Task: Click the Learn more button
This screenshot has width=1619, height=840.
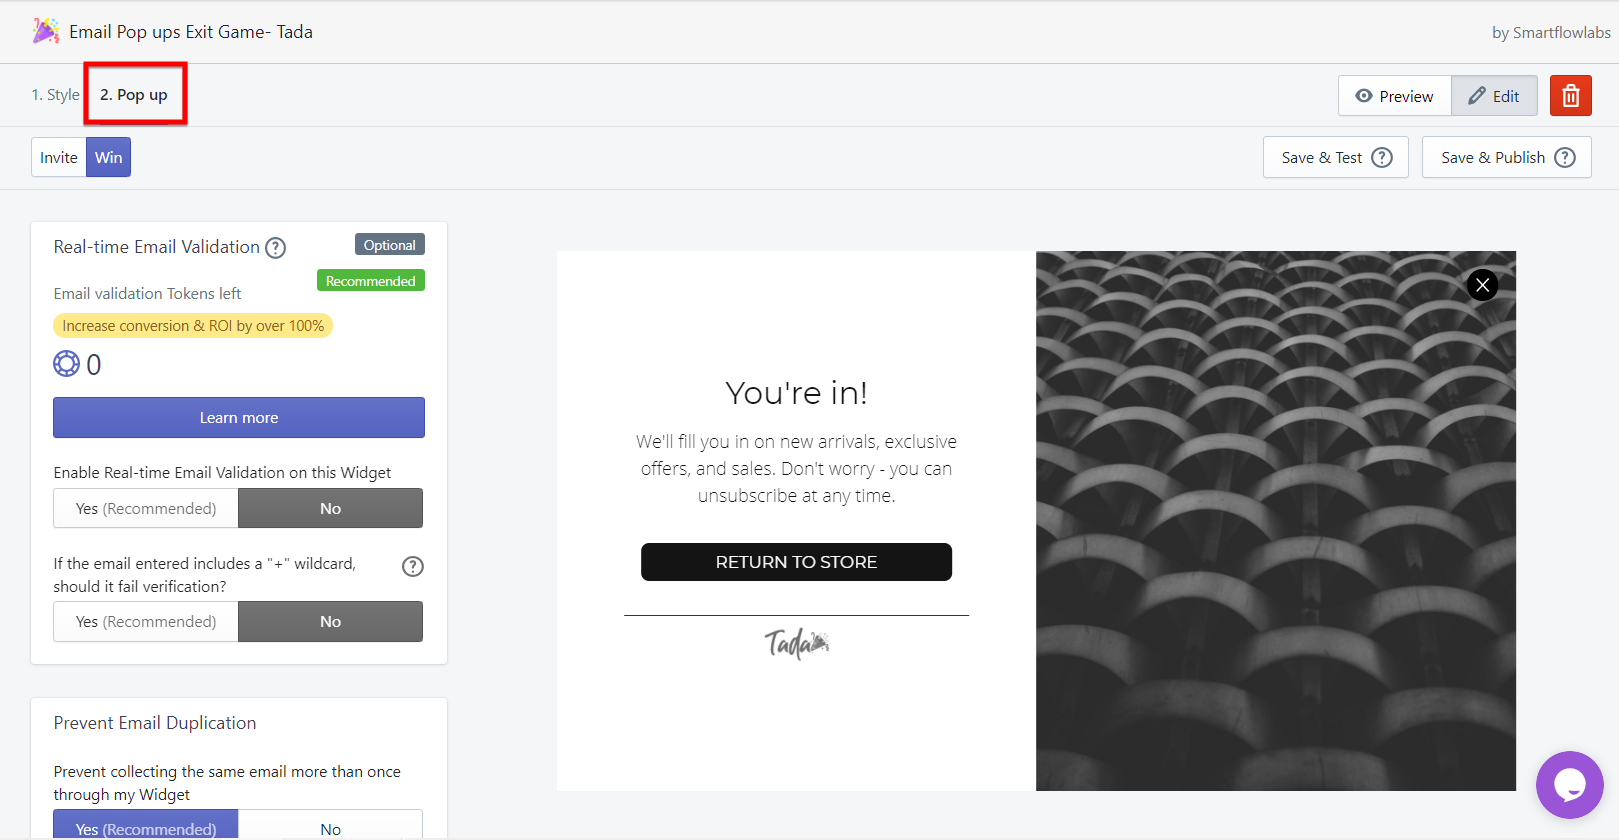Action: tap(239, 417)
